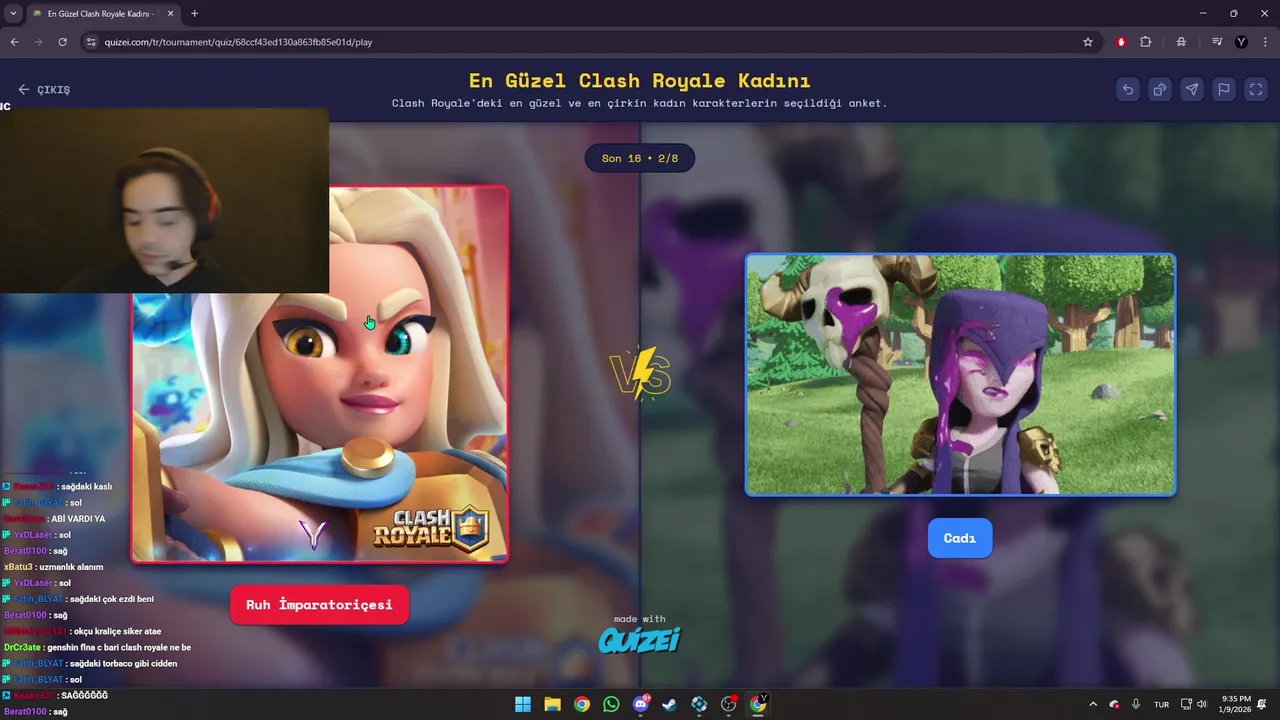Open the incognito-style hat extension icon

(1181, 42)
